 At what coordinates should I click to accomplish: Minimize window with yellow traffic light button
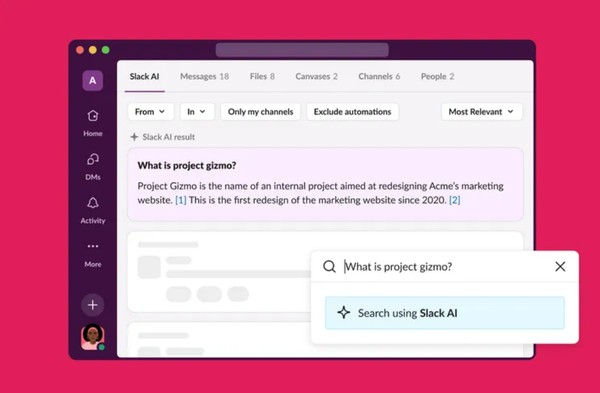(93, 50)
